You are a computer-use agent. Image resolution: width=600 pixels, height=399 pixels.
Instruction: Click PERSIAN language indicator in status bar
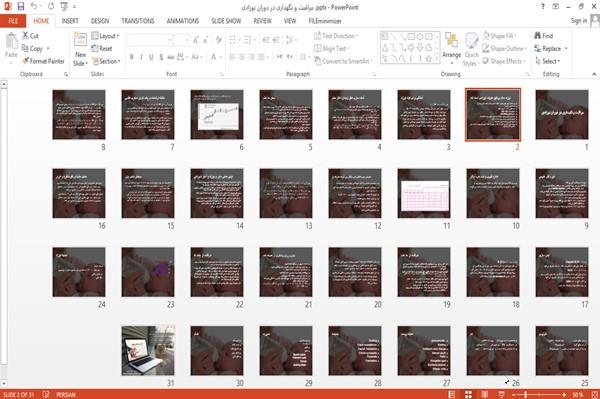click(66, 394)
